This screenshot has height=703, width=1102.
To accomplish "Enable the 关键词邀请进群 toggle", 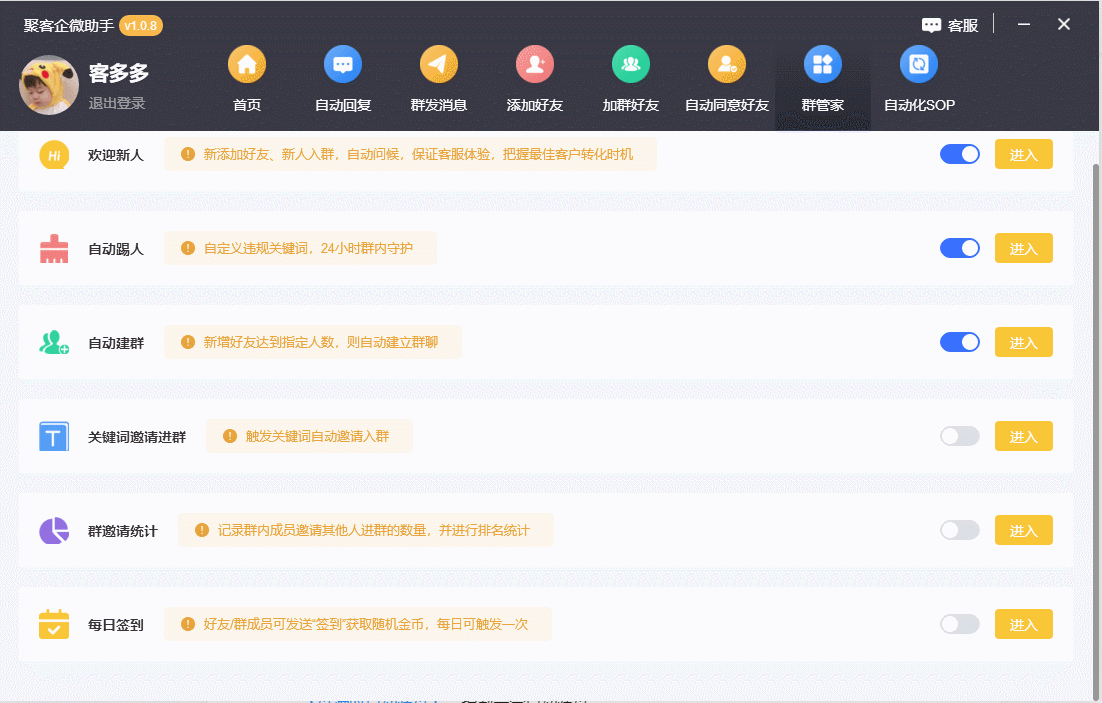I will [960, 436].
